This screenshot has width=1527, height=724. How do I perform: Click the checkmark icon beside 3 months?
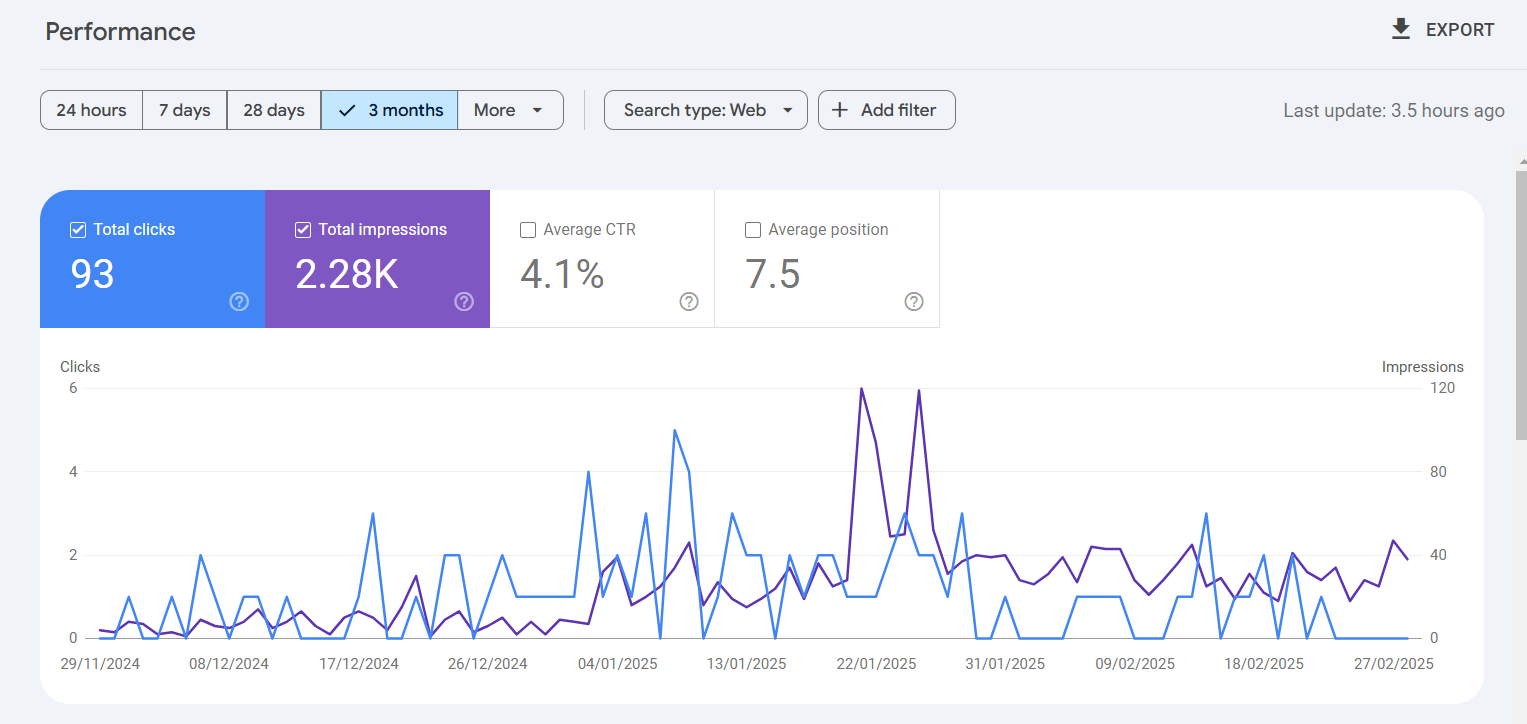tap(347, 110)
